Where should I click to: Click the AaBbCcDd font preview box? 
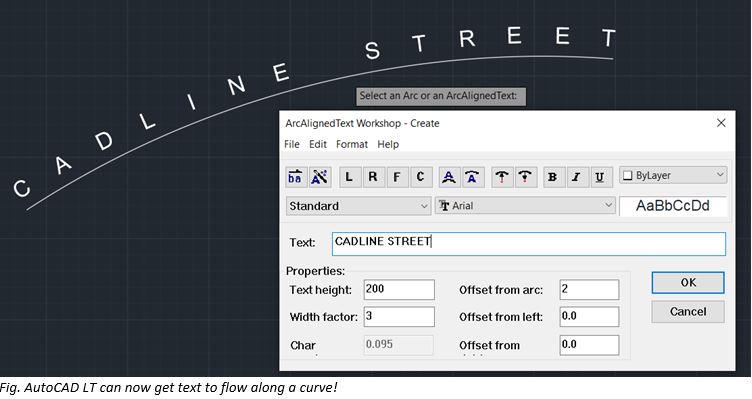pyautogui.click(x=673, y=206)
